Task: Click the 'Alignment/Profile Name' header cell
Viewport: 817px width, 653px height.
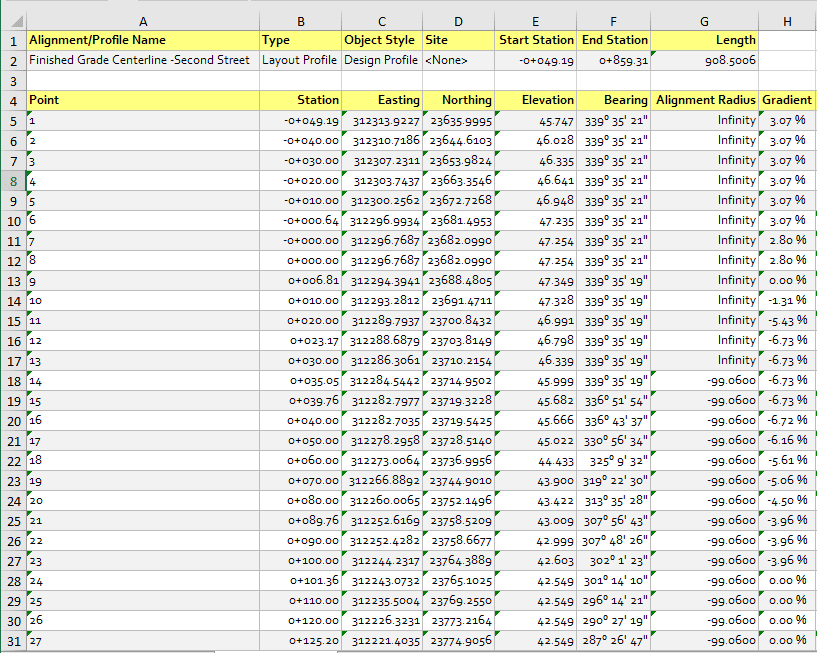Action: click(x=143, y=41)
